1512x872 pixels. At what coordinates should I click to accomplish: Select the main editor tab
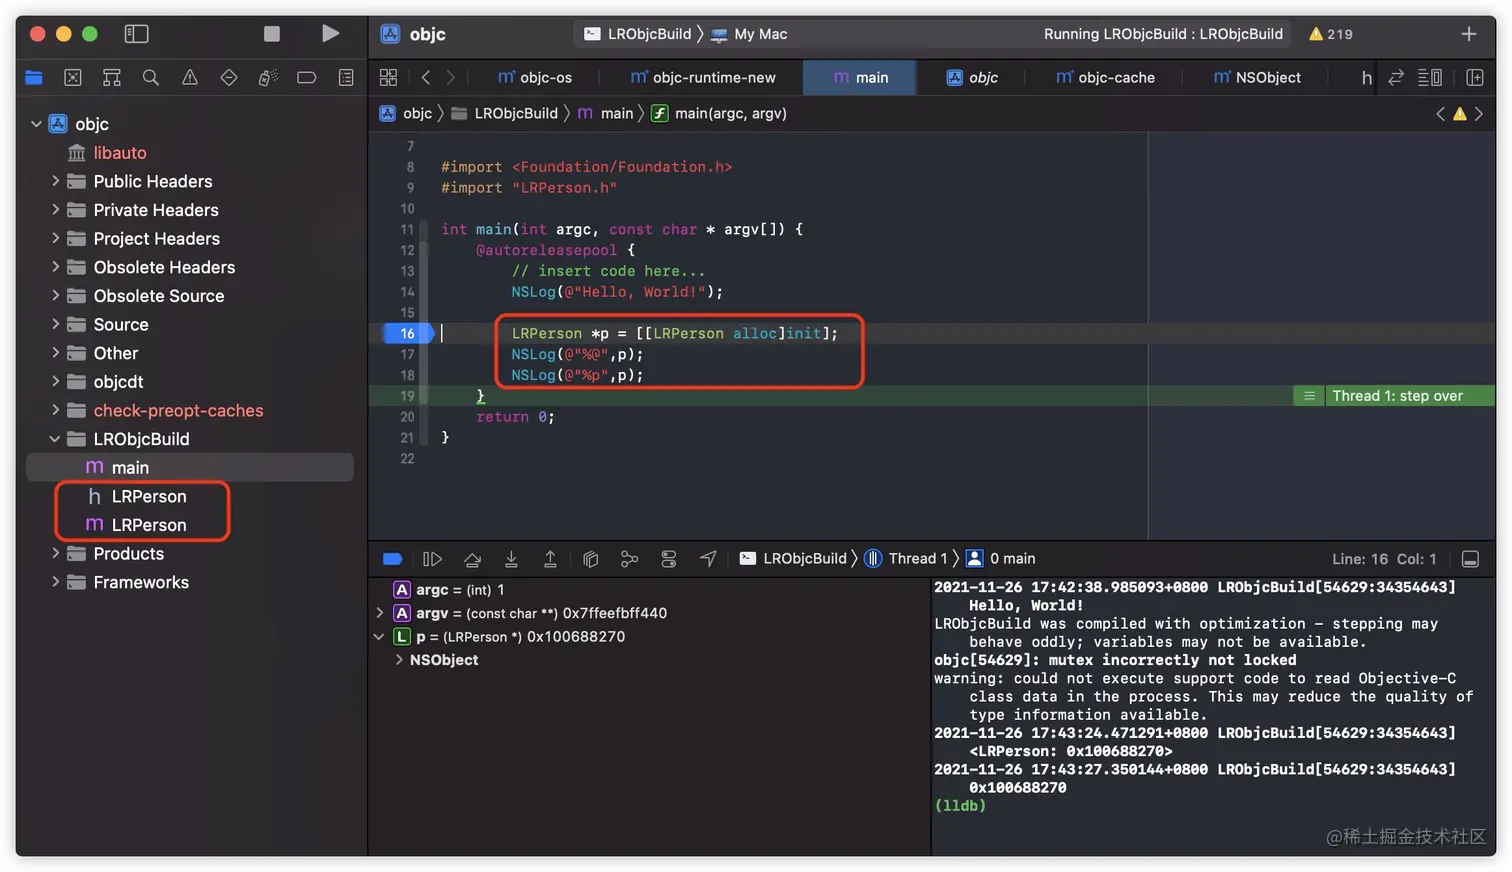point(861,77)
